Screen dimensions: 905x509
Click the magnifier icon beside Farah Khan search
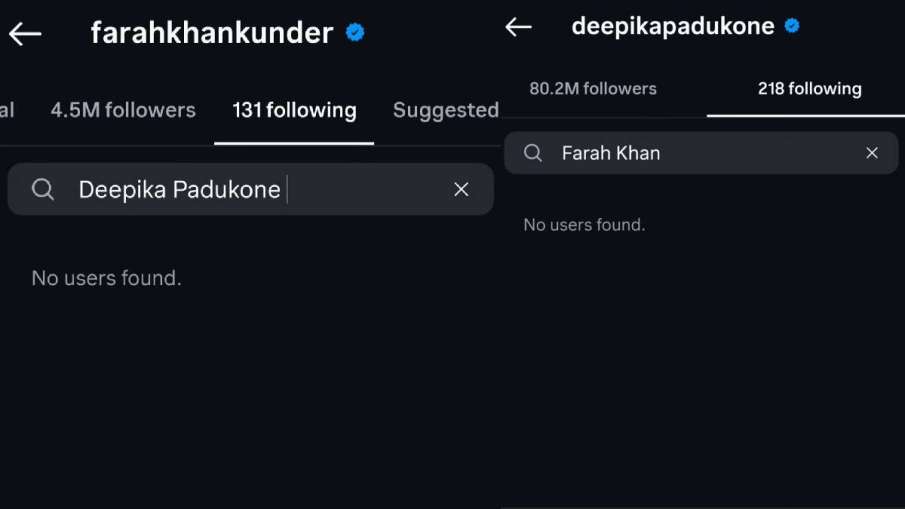[534, 153]
